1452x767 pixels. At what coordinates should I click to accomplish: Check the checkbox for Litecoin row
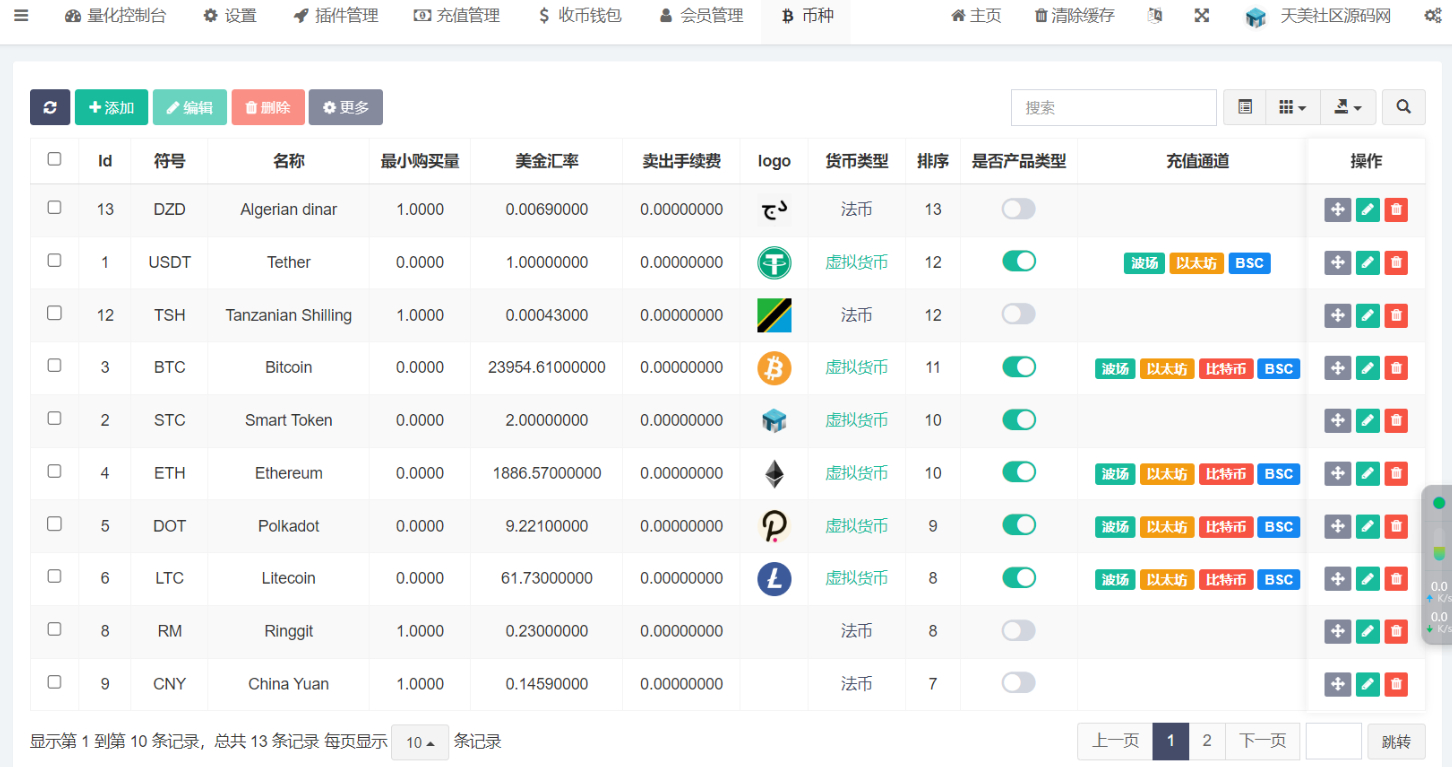point(55,577)
